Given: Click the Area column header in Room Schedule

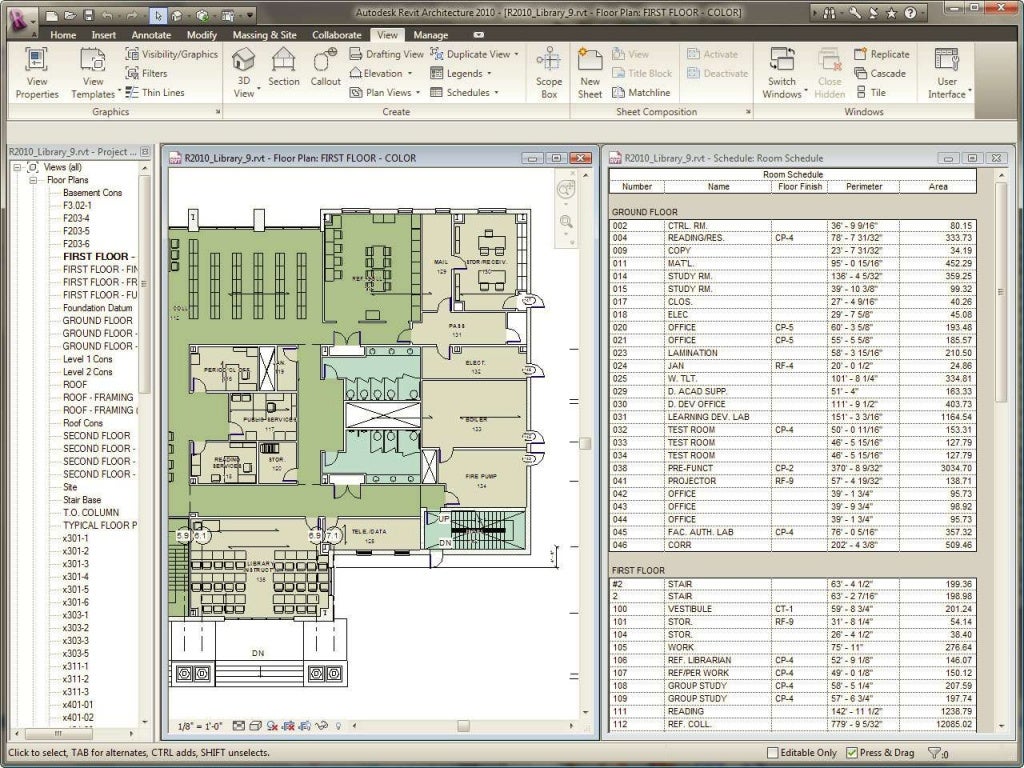Looking at the screenshot, I should point(938,187).
